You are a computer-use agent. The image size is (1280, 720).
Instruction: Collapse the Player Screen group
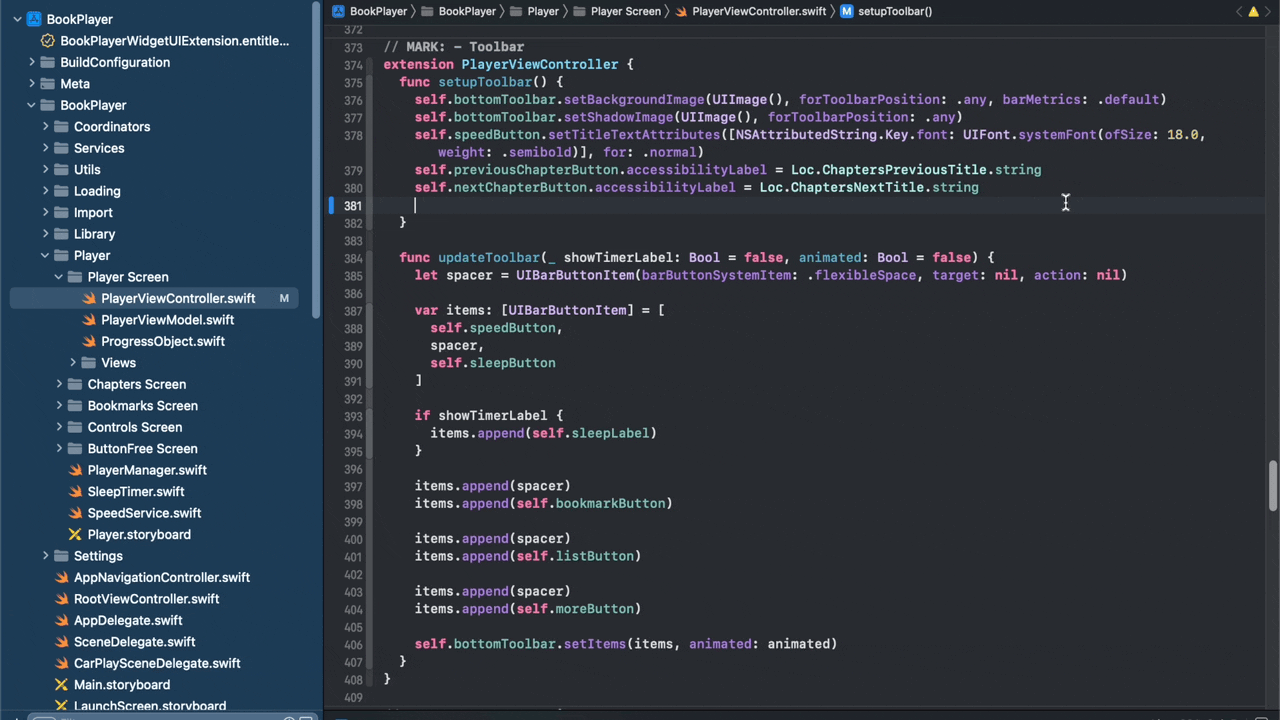click(59, 277)
